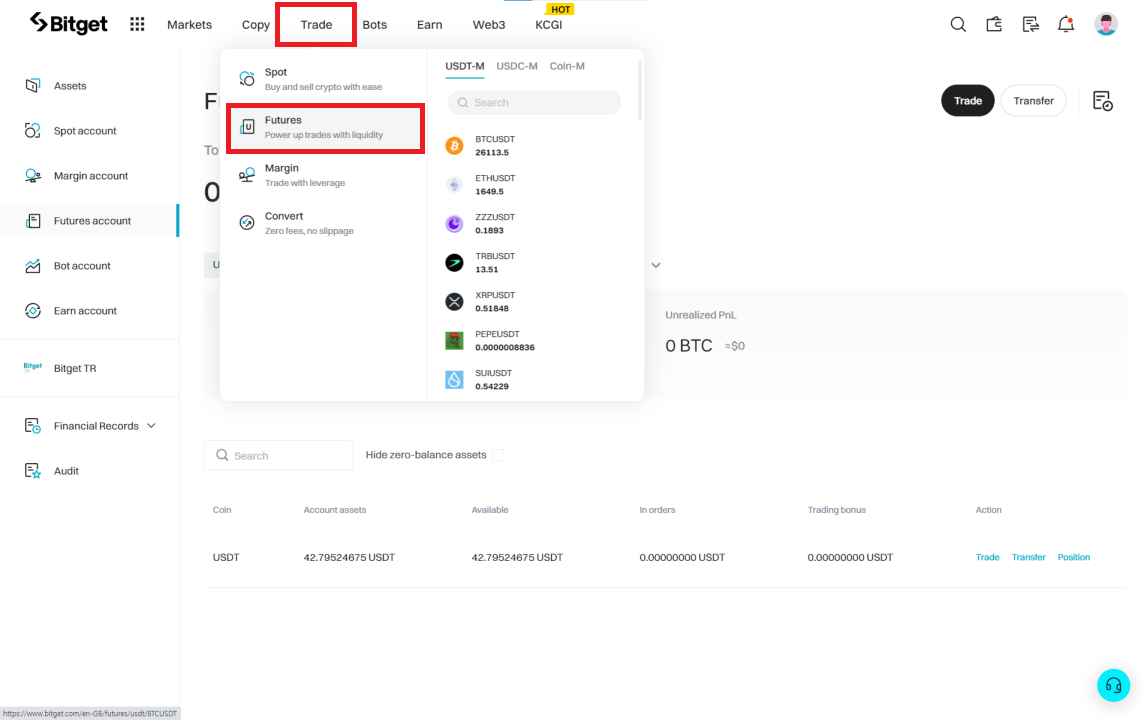The image size is (1144, 720).
Task: Click the Bitget TR sidebar icon
Action: click(x=33, y=368)
